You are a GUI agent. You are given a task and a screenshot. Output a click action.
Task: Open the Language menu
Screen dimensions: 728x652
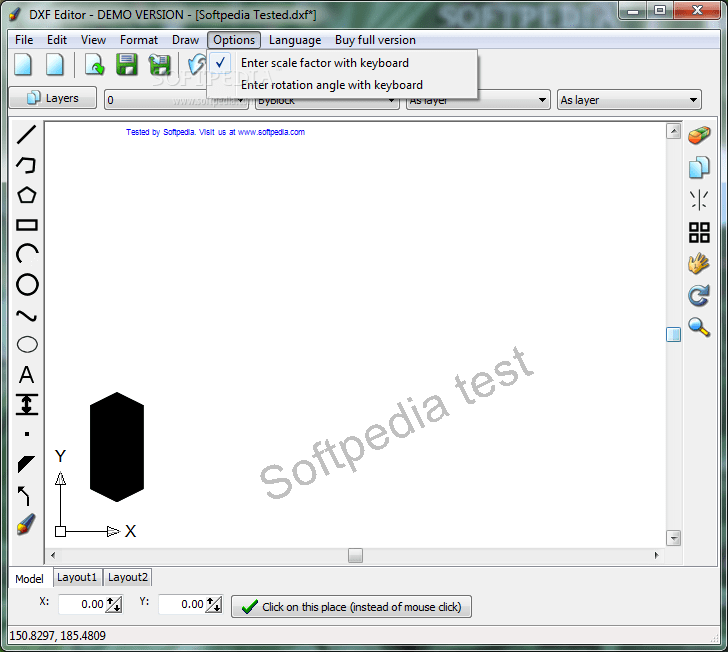point(295,40)
